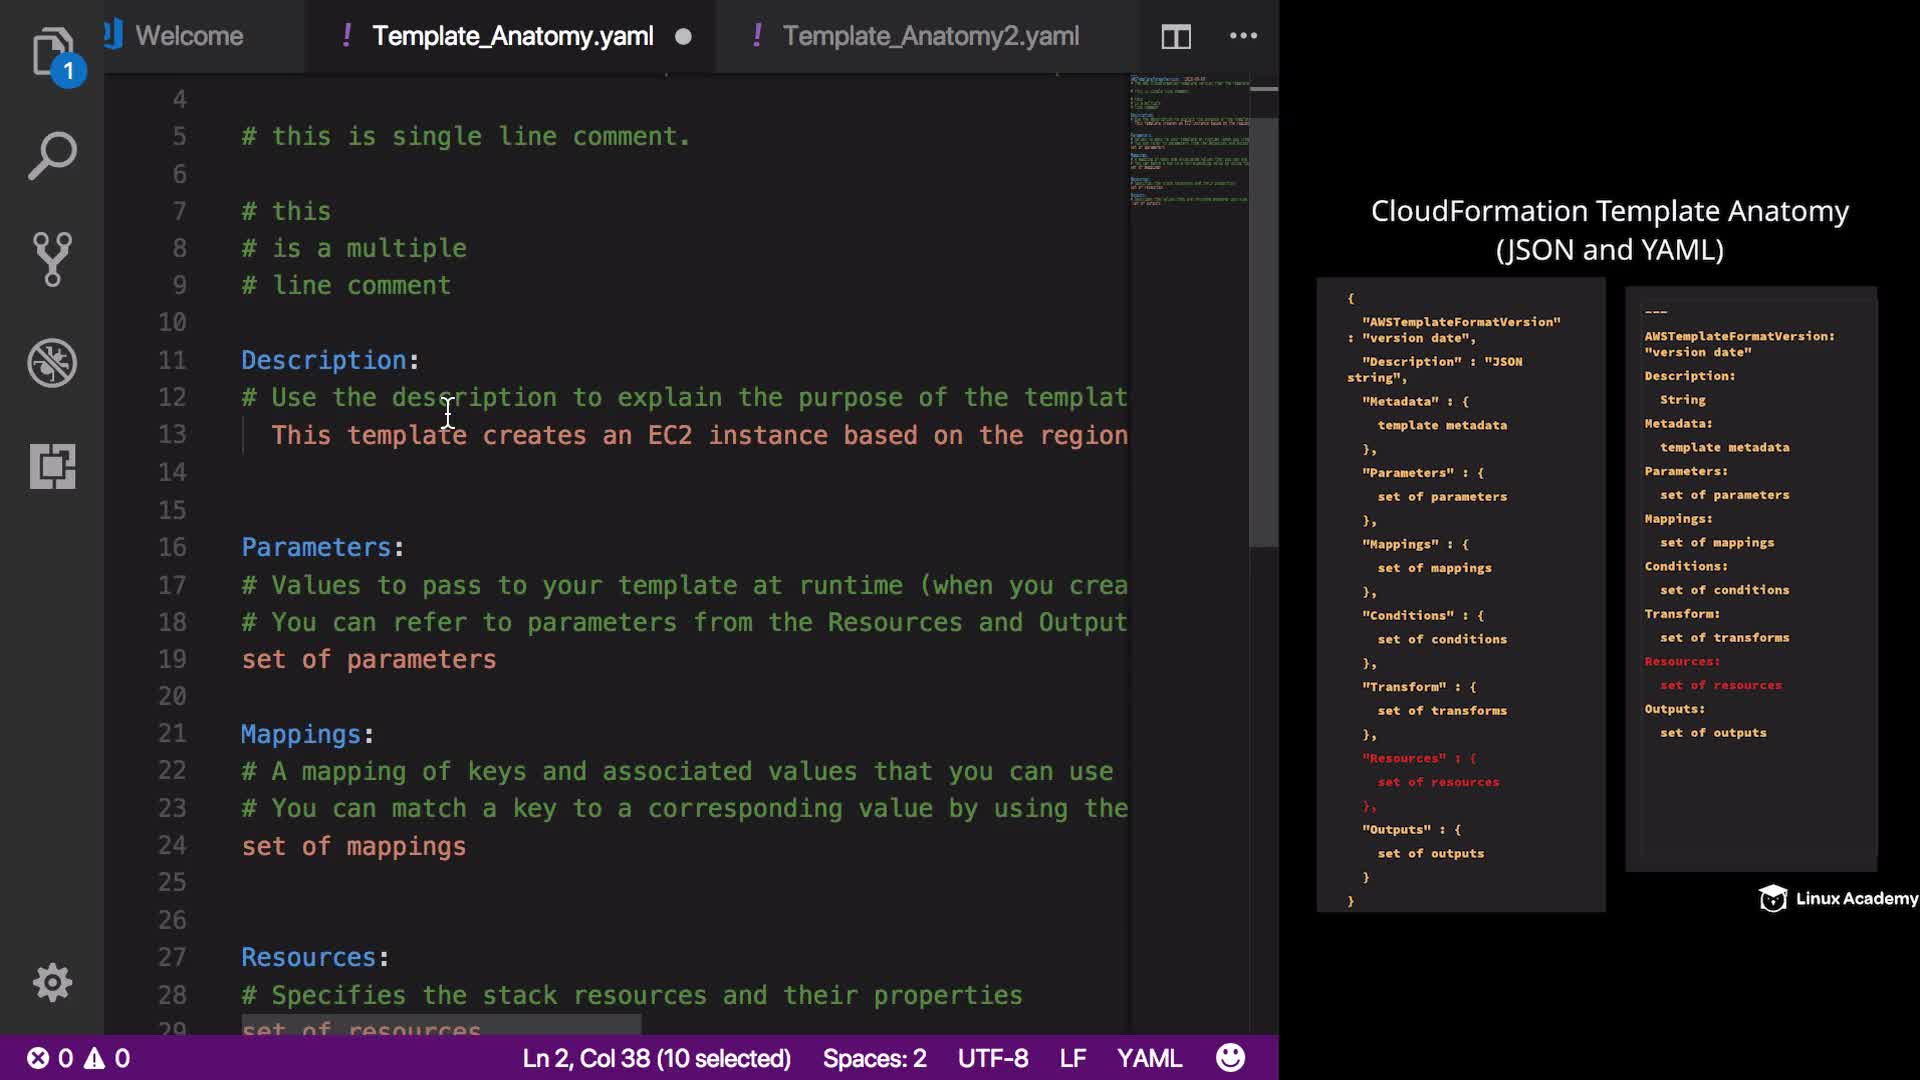Open the Manage settings gear
This screenshot has height=1080, width=1920.
pos(52,982)
